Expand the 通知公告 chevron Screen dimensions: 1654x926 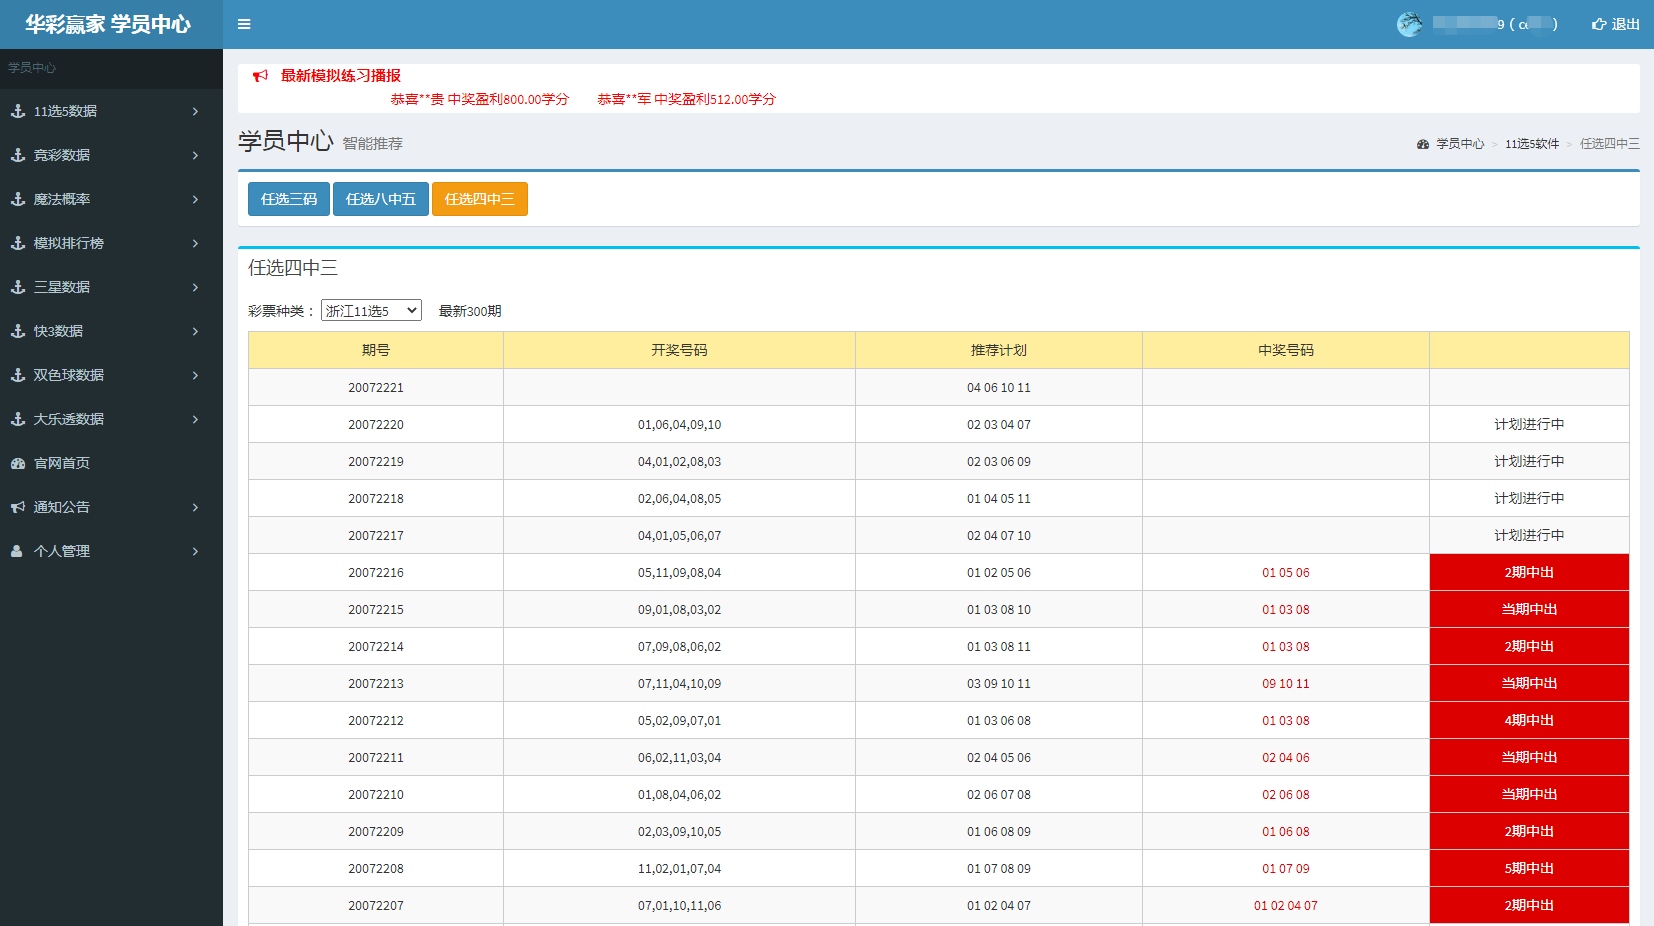coord(195,507)
